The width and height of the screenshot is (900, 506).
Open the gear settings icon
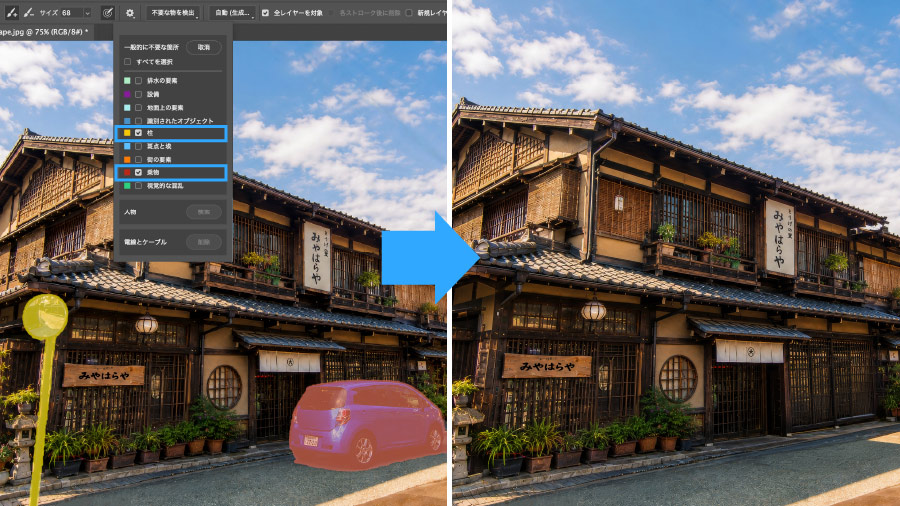[x=130, y=13]
